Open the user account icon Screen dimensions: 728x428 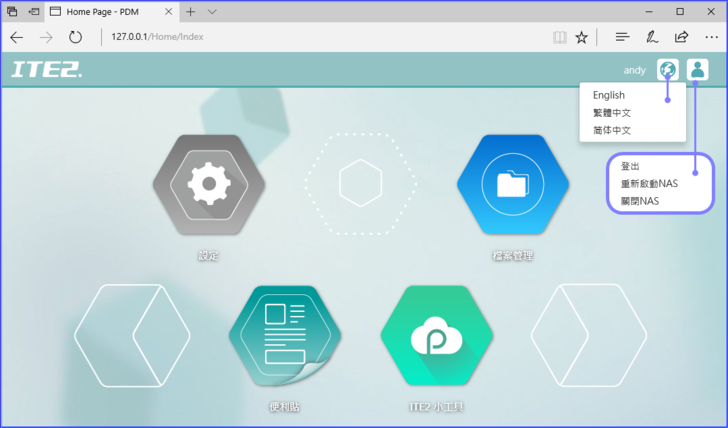pos(697,70)
